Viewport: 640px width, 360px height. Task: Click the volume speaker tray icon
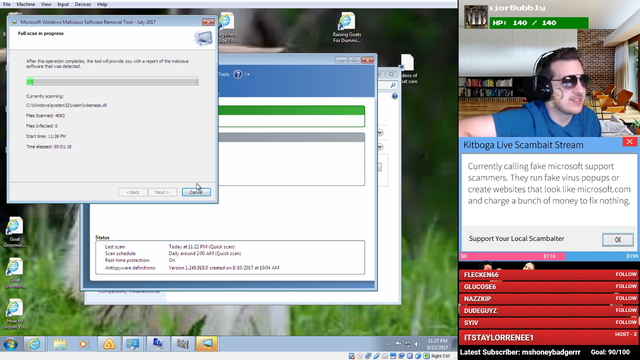[417, 344]
